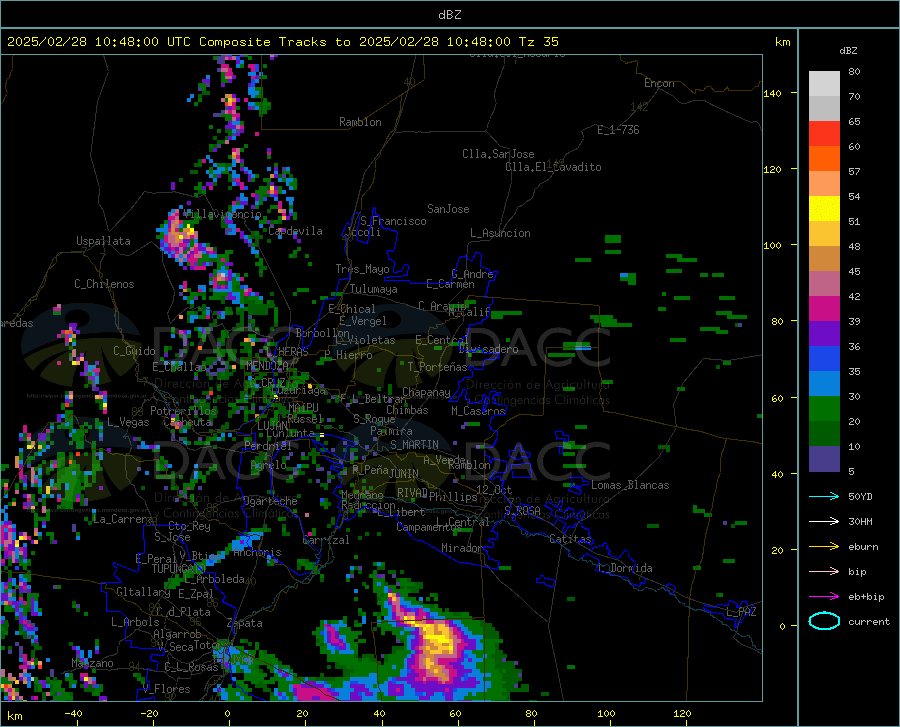Click the C_Guido map label
This screenshot has height=727, width=900.
pos(134,351)
